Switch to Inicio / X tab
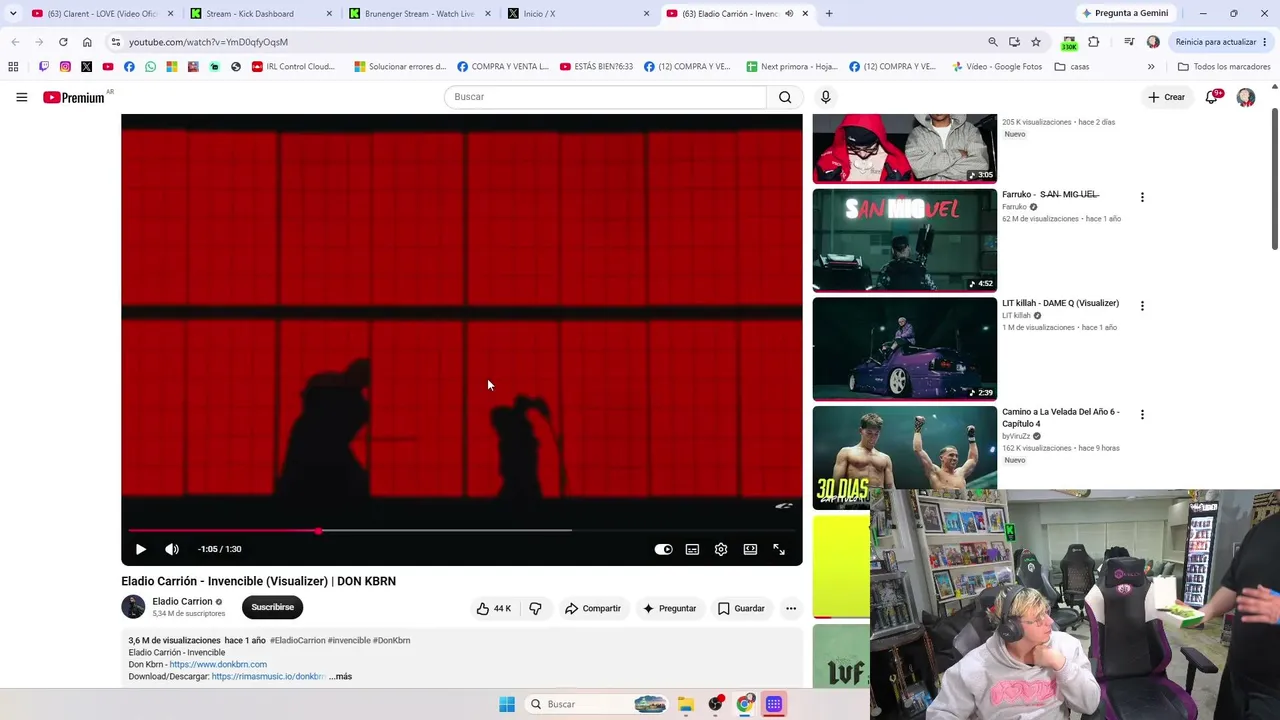Image resolution: width=1280 pixels, height=720 pixels. click(x=578, y=14)
